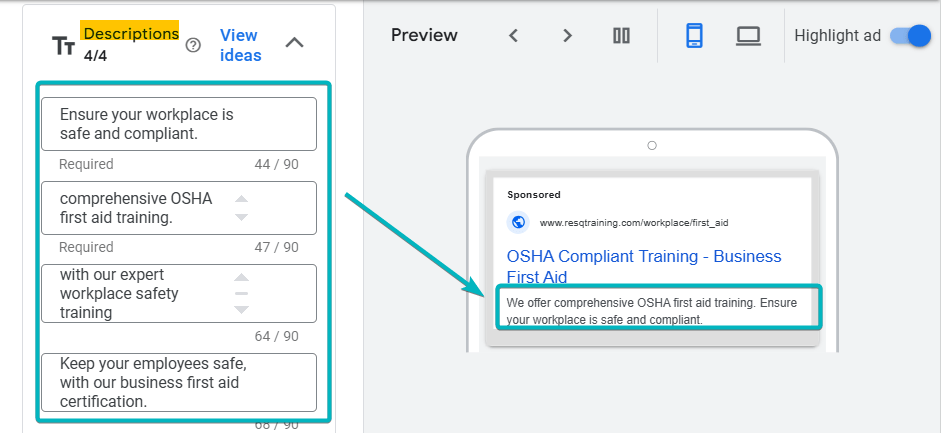This screenshot has height=433, width=941.
Task: Toggle the Highlight ad switch
Action: point(910,36)
